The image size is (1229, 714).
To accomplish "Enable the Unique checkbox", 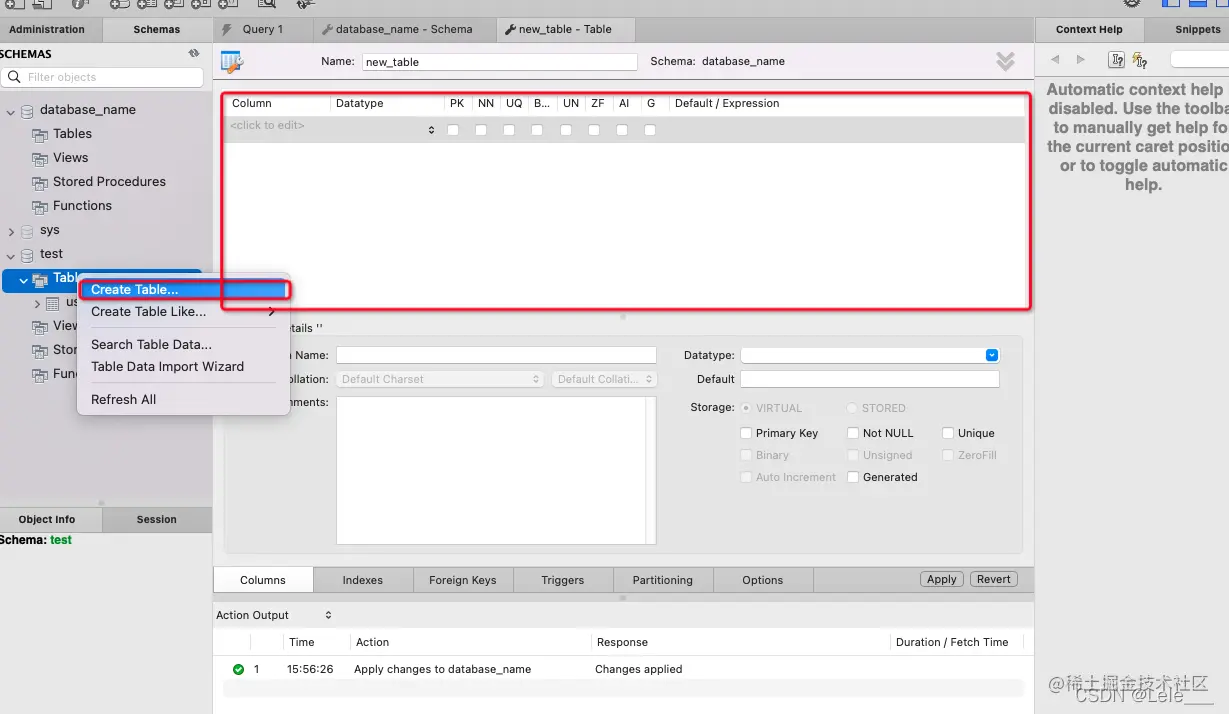I will point(948,433).
